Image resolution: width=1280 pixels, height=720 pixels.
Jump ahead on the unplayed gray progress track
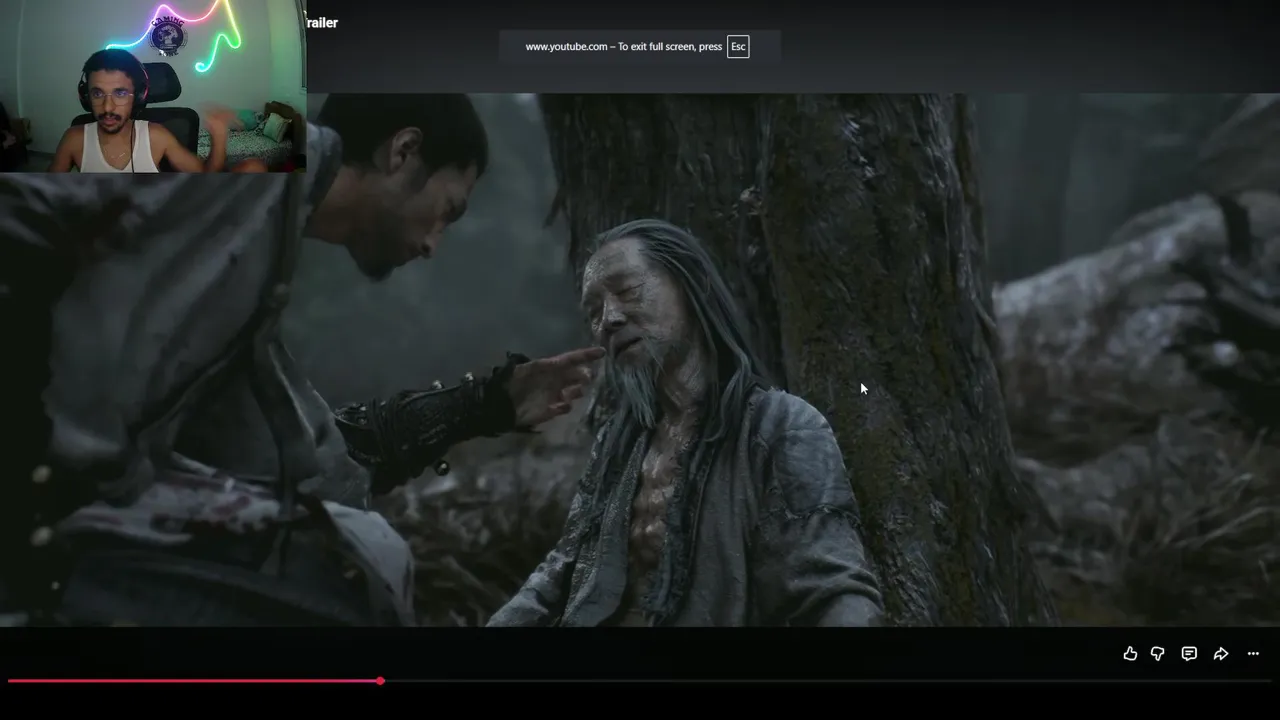[x=828, y=681]
